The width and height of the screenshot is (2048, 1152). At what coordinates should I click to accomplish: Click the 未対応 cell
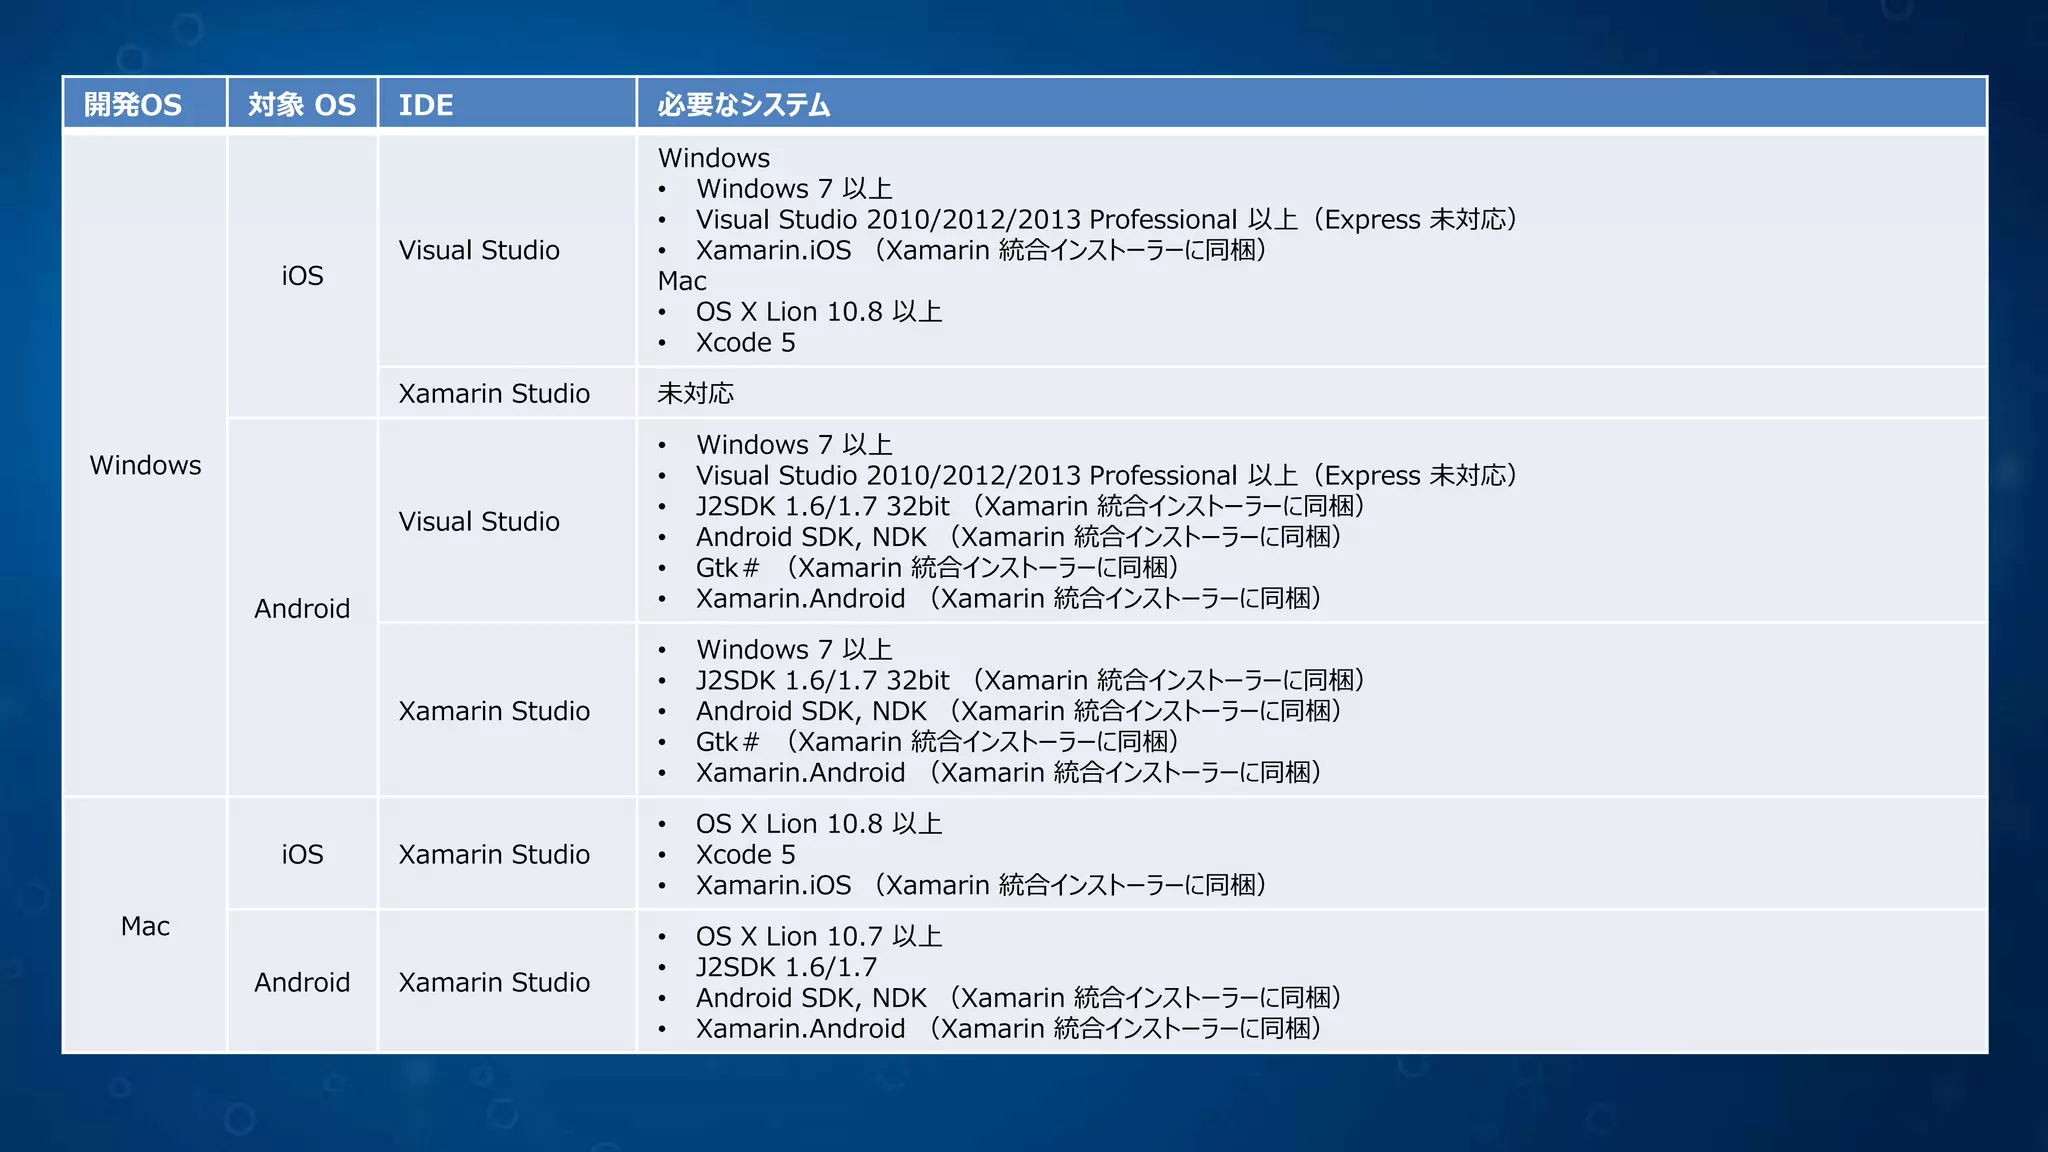click(x=1311, y=393)
